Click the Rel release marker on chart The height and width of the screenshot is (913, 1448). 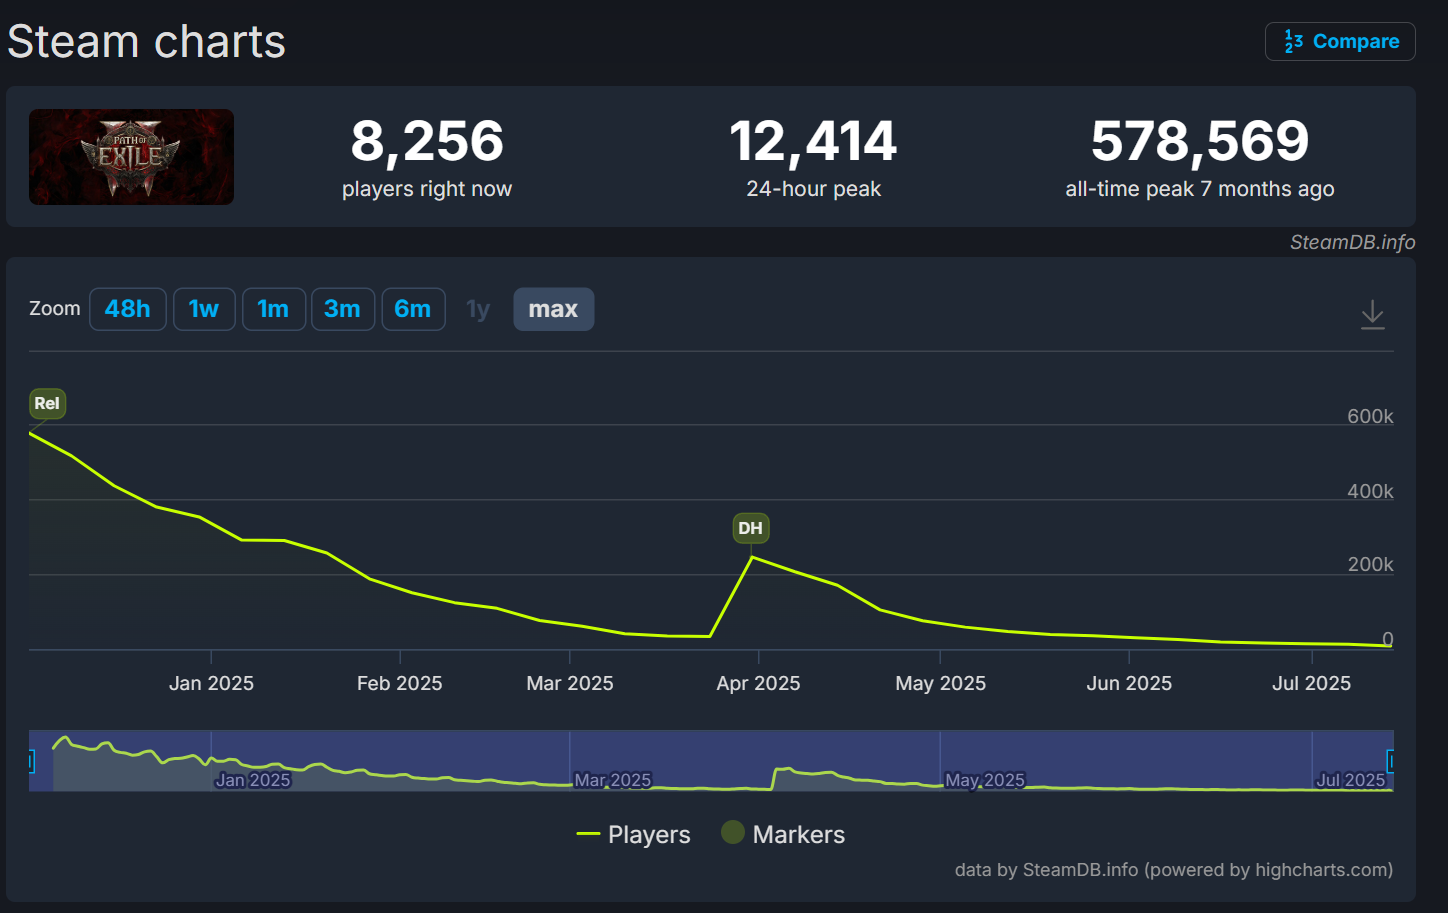[x=47, y=403]
